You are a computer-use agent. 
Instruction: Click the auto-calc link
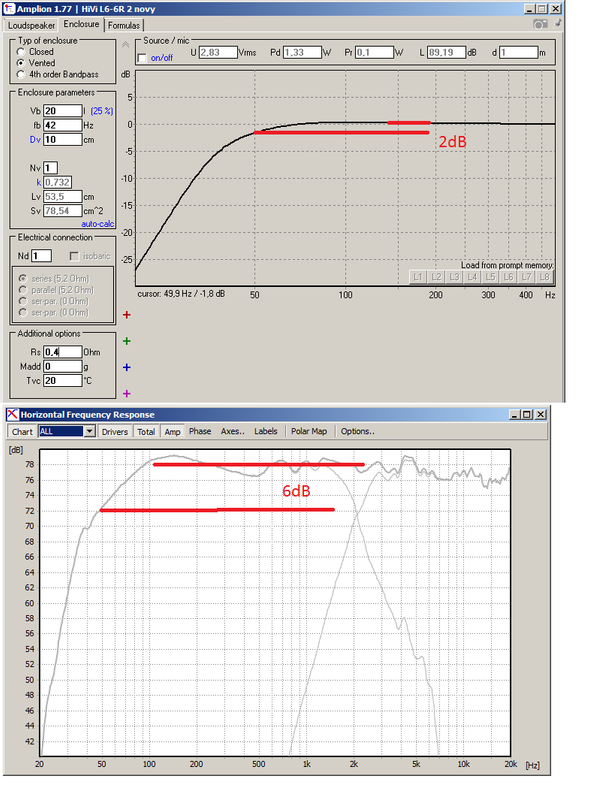coord(97,224)
